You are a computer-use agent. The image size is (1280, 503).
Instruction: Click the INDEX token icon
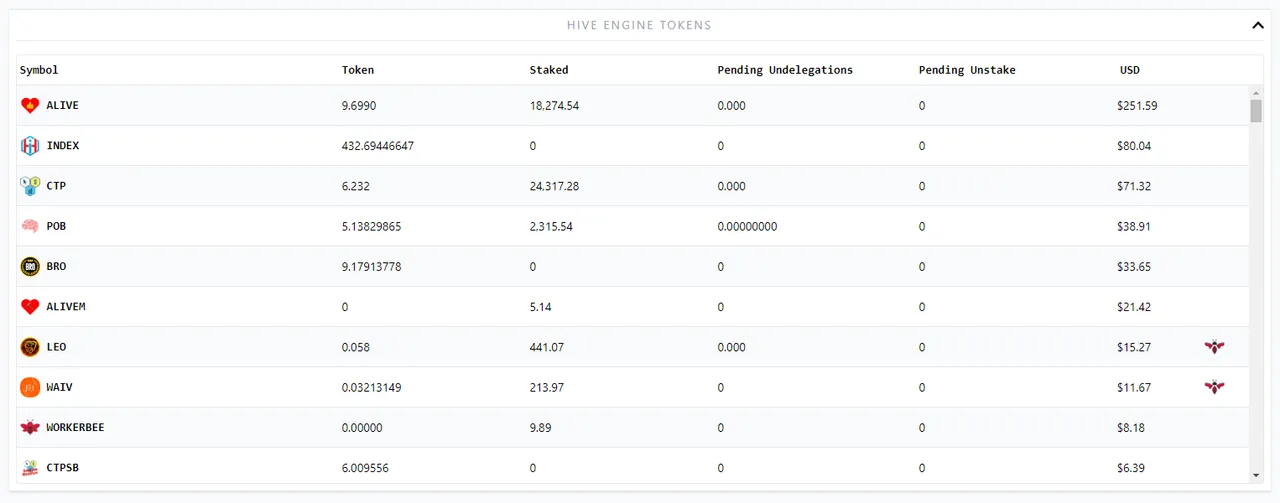point(30,146)
